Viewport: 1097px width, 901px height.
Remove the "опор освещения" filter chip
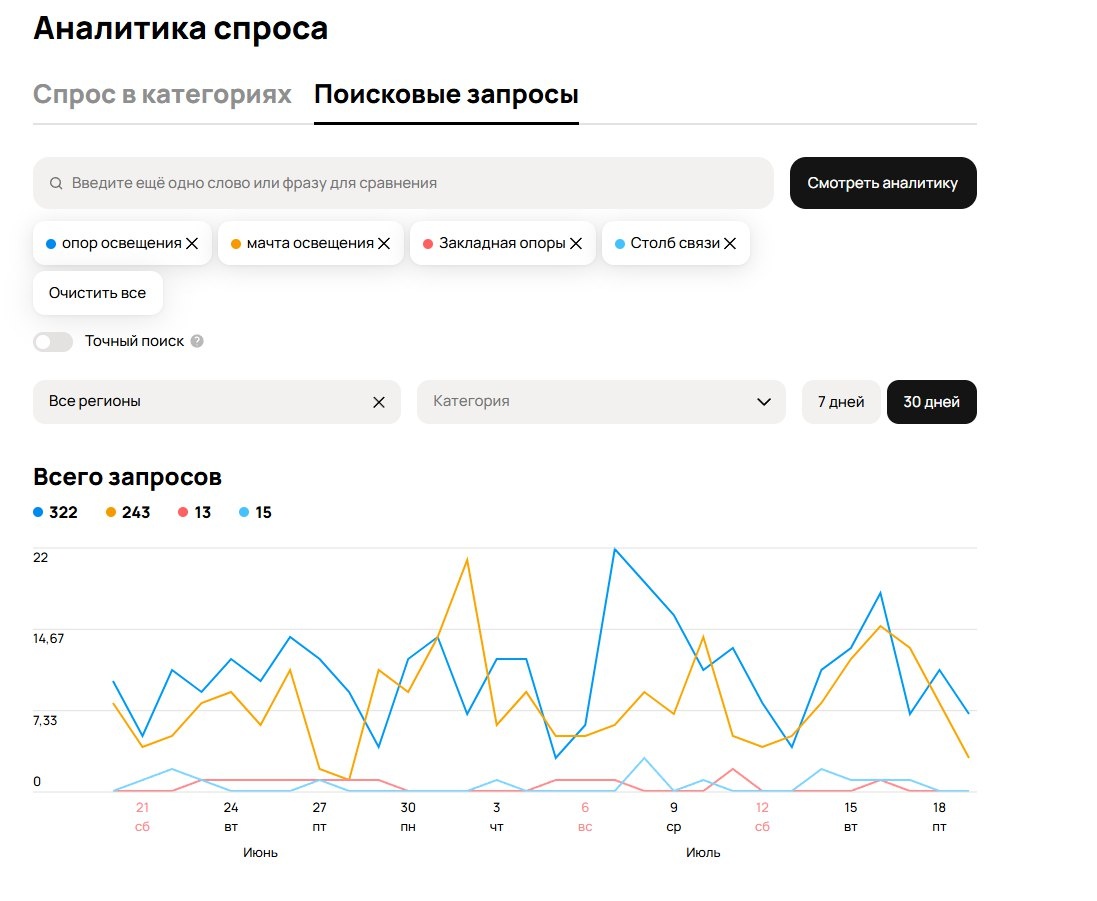(191, 242)
